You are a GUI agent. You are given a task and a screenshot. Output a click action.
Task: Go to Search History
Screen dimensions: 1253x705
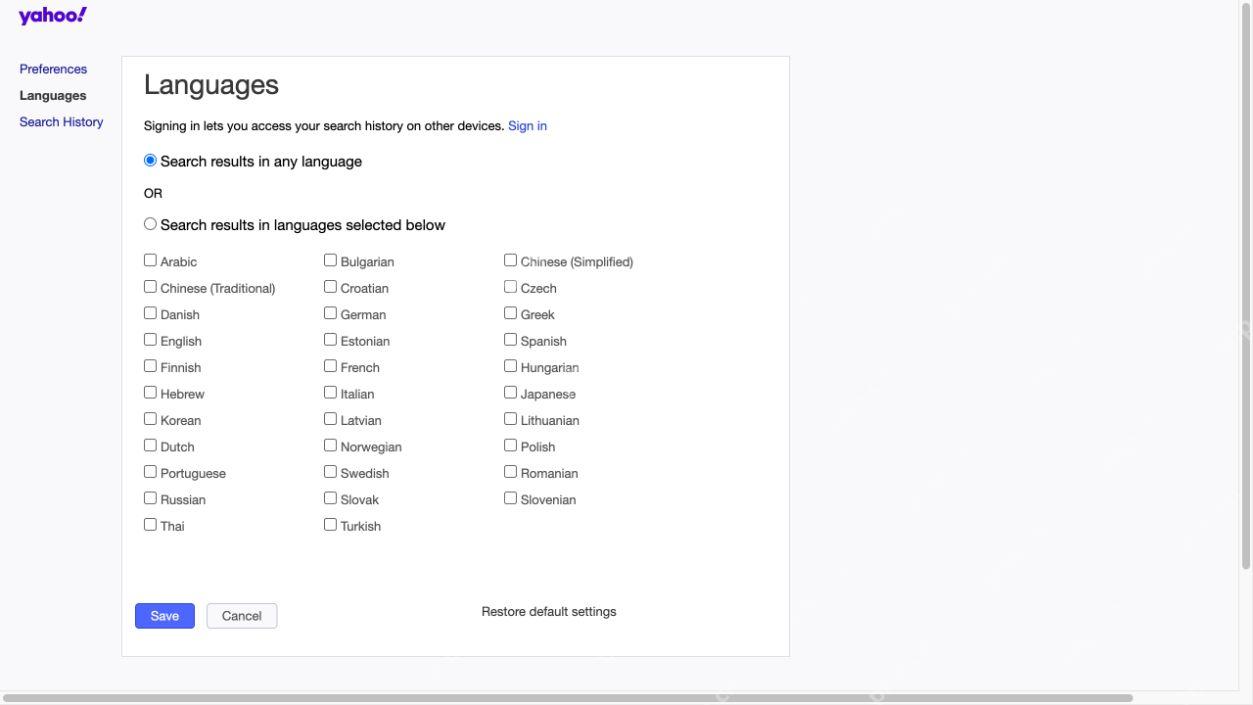pyautogui.click(x=61, y=122)
